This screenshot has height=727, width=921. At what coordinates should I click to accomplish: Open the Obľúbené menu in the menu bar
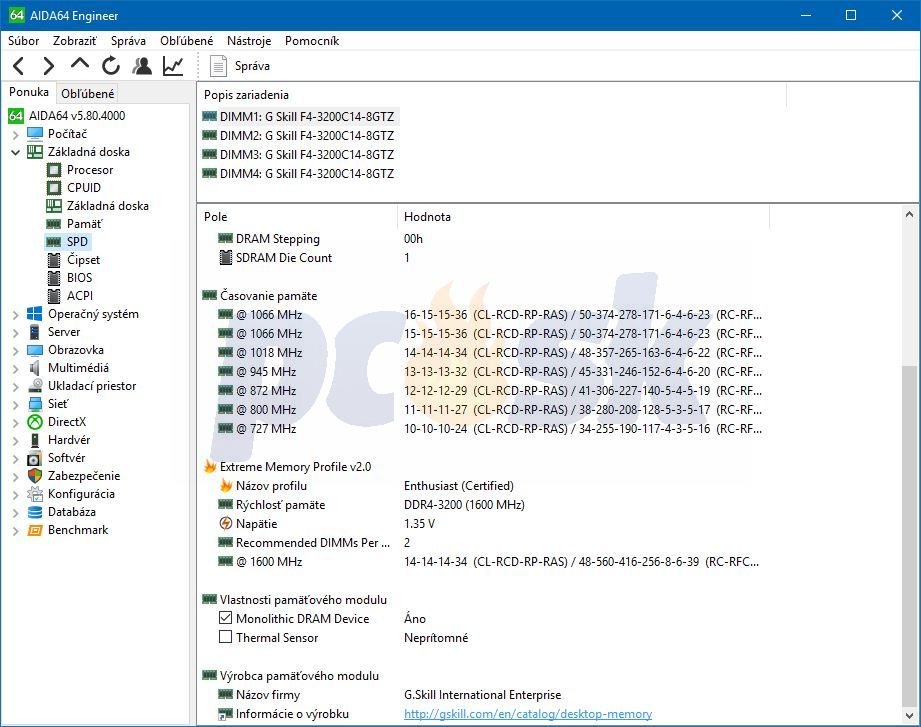(x=186, y=41)
